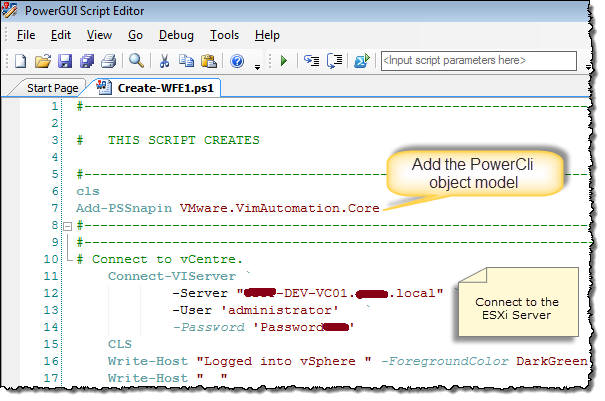Click the PowerGUI app icon in title bar
The width and height of the screenshot is (605, 401).
pyautogui.click(x=9, y=10)
